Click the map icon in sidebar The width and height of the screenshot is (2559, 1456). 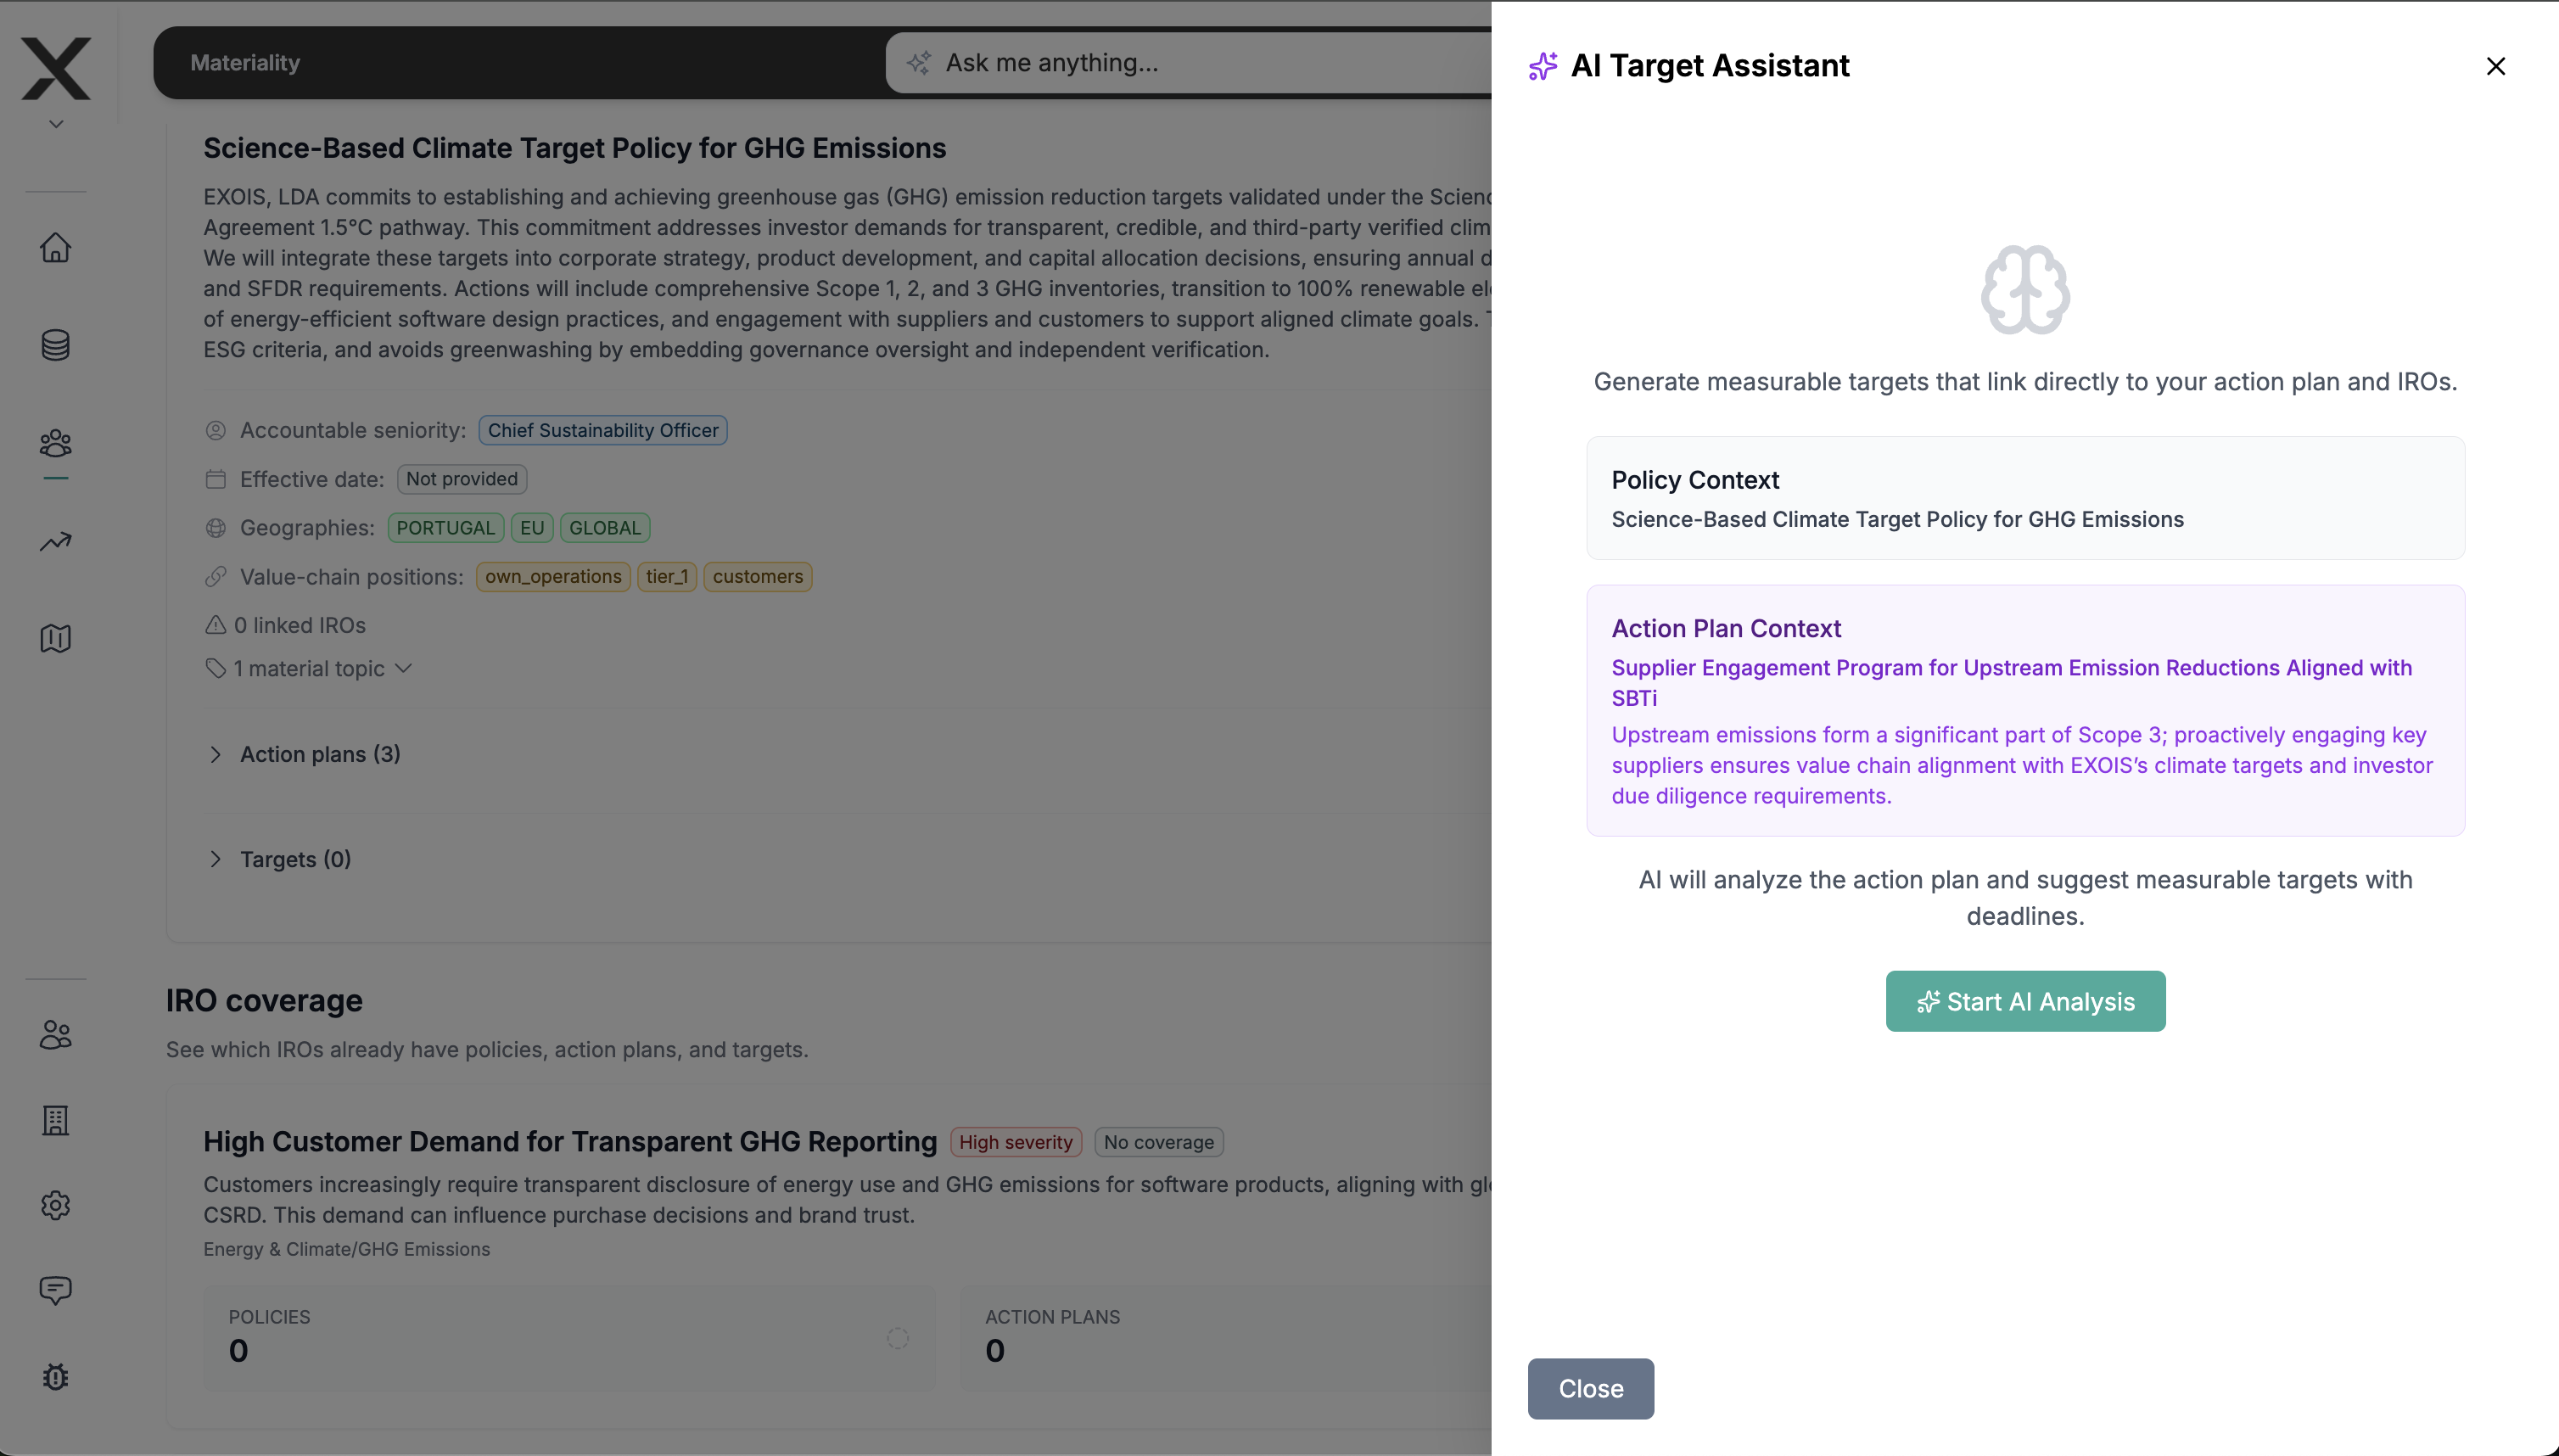tap(56, 638)
